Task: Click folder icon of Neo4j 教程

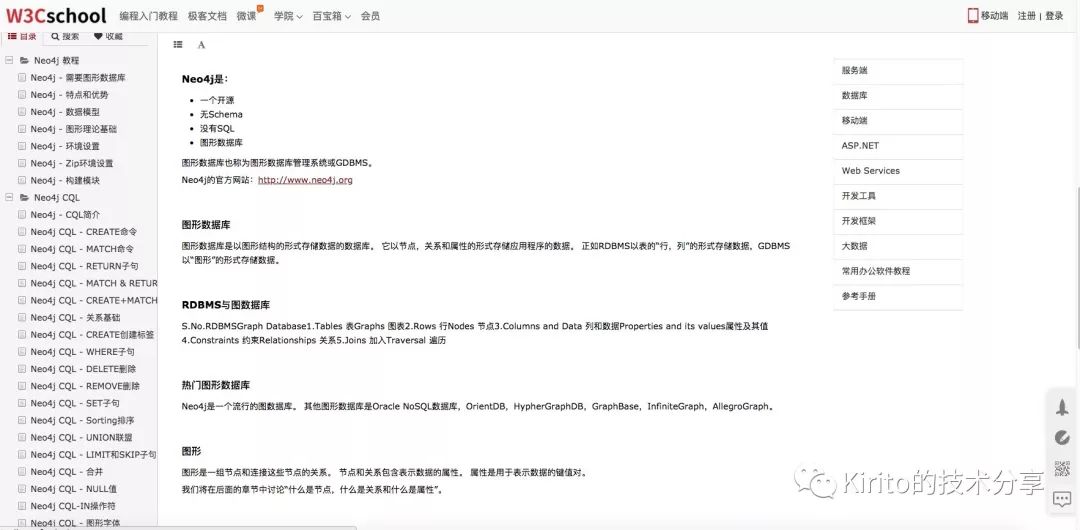Action: 24,61
